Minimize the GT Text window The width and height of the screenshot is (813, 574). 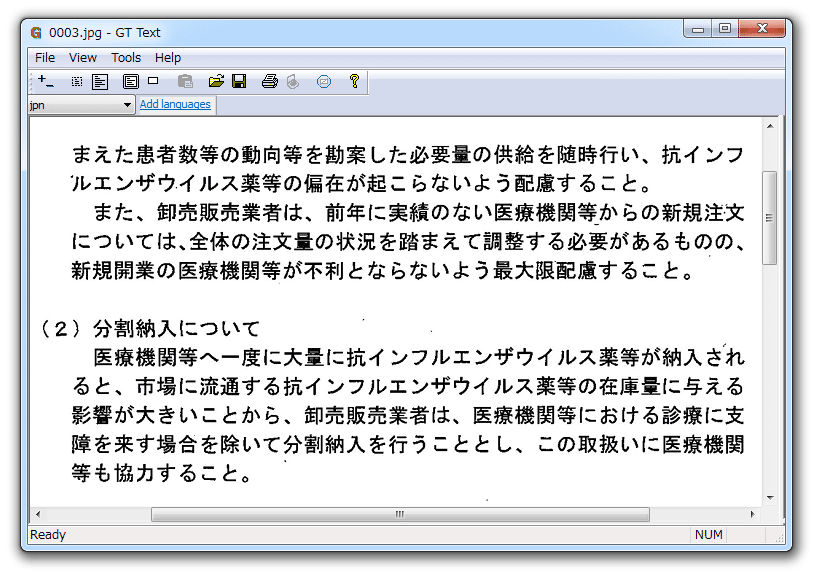coord(698,29)
